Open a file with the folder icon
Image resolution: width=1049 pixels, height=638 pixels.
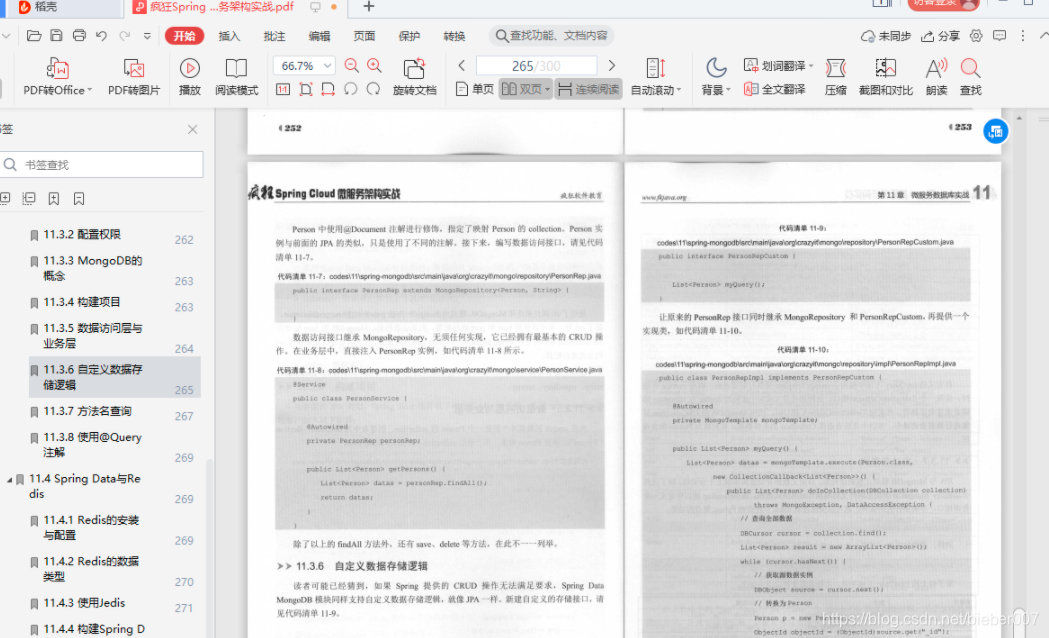(33, 36)
